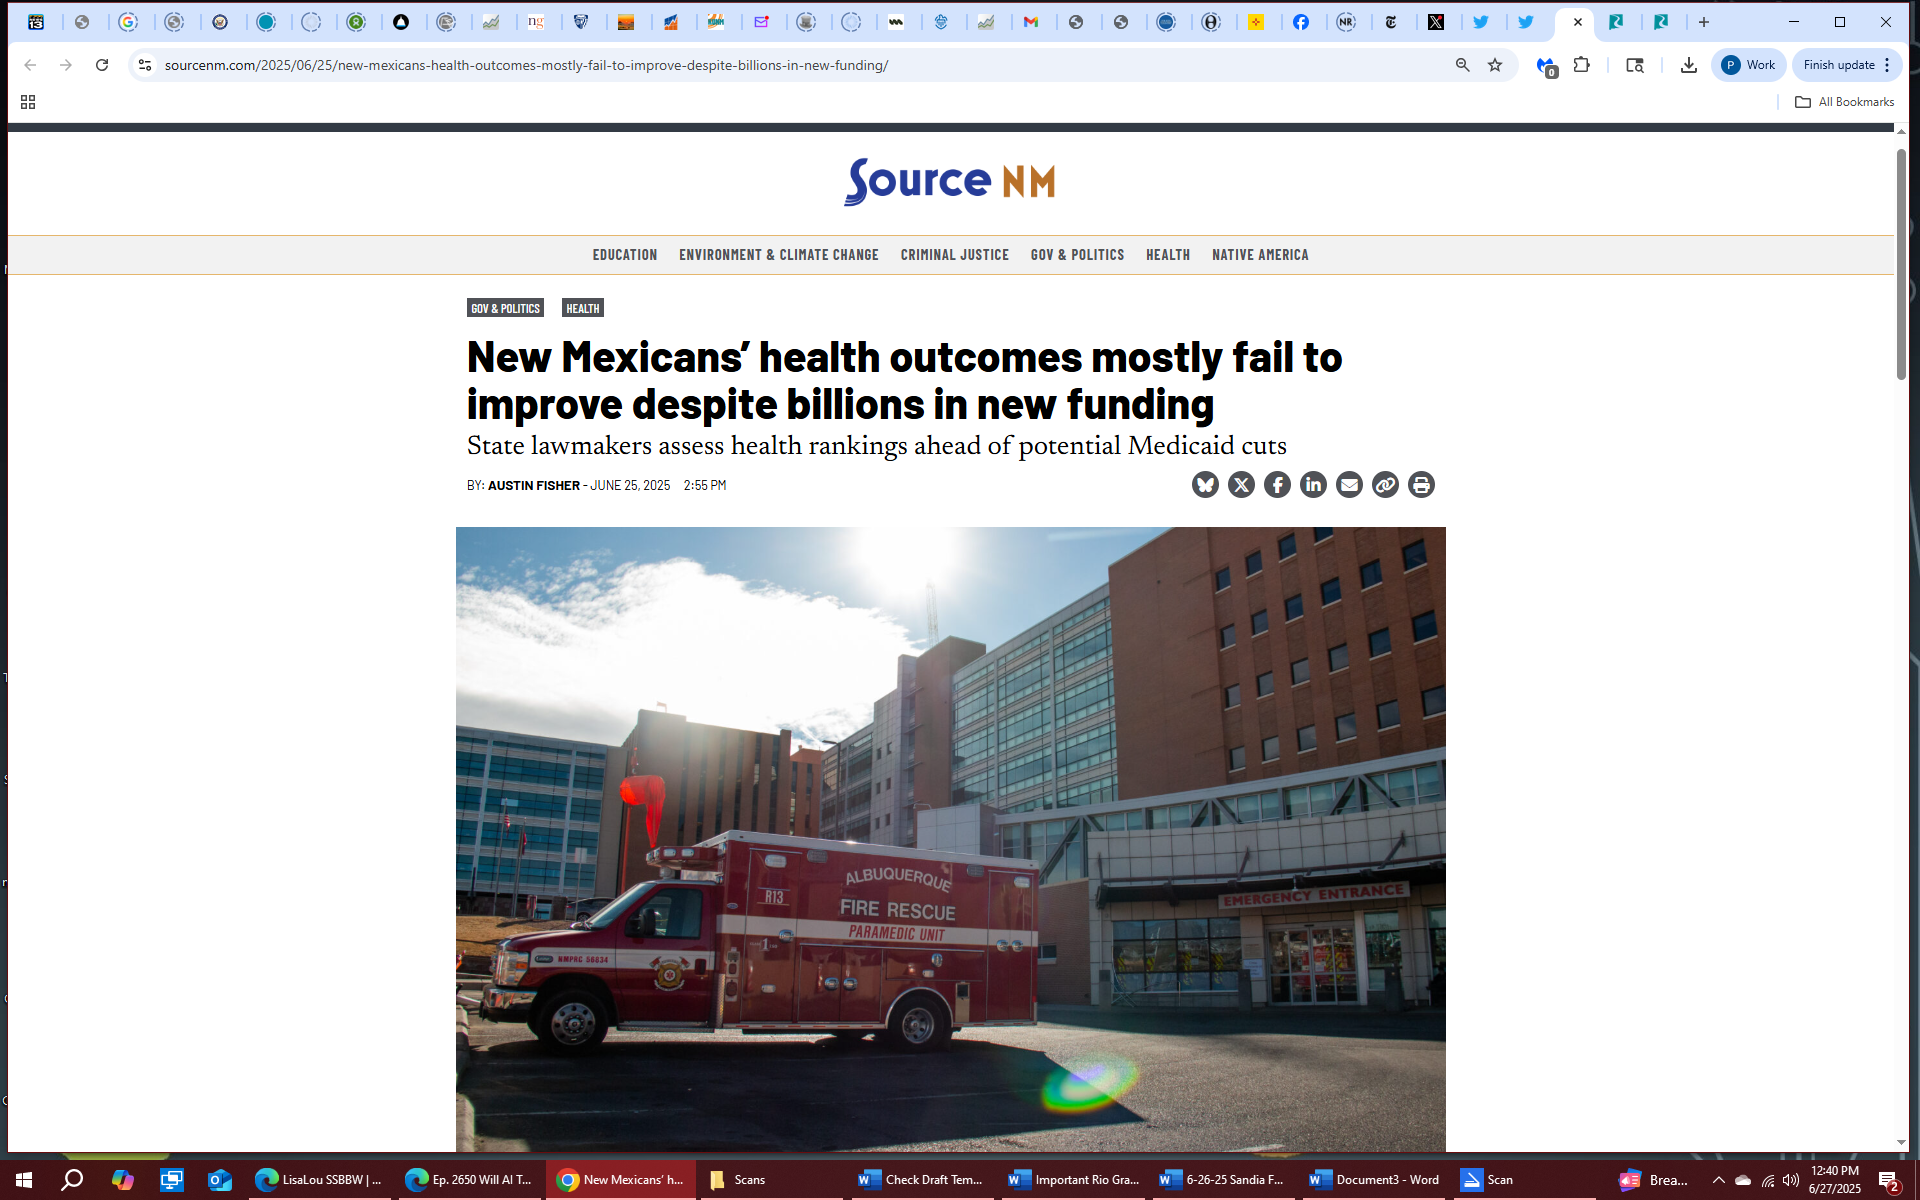Click the address bar URL

pyautogui.click(x=526, y=65)
